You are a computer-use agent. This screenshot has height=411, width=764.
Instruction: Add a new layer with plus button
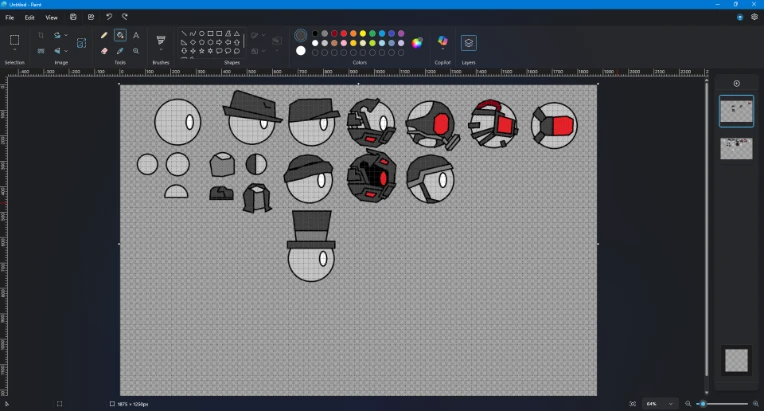pos(737,84)
